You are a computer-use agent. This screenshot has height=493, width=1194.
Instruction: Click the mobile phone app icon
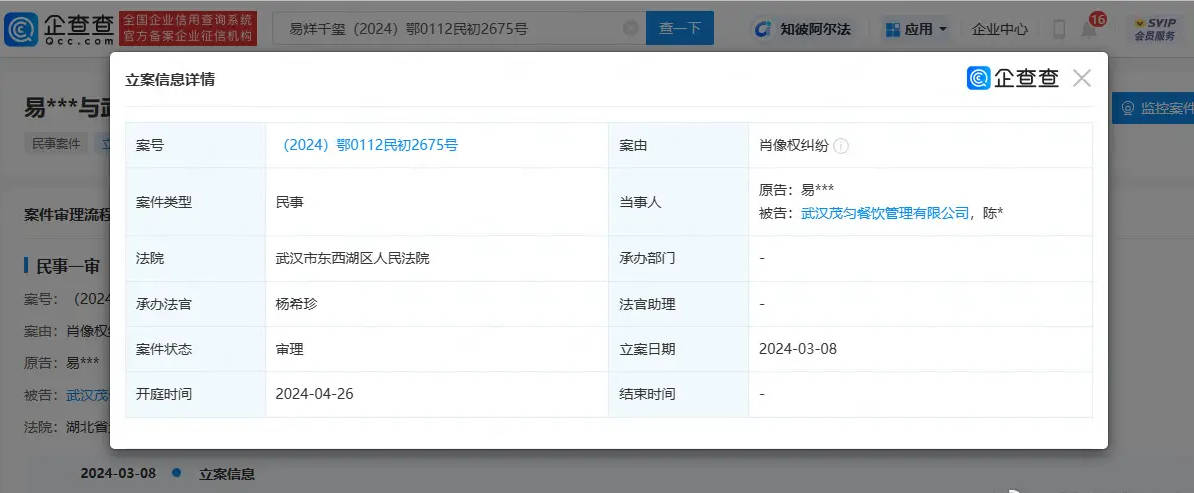(x=1058, y=29)
